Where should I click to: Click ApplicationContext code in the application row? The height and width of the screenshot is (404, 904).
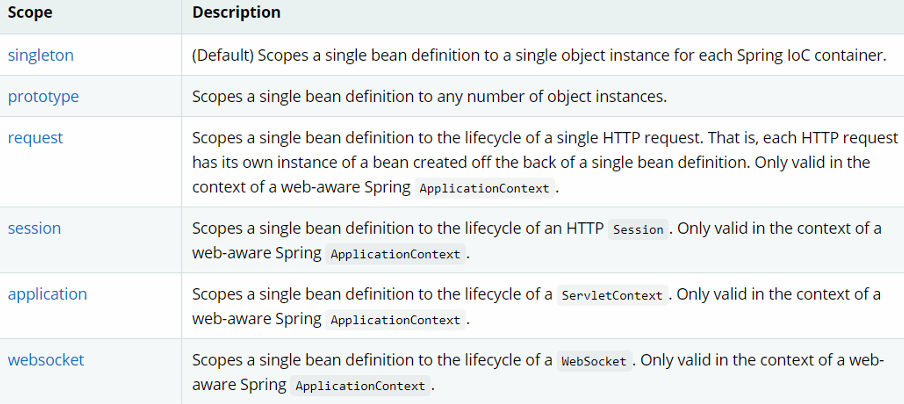click(x=395, y=320)
